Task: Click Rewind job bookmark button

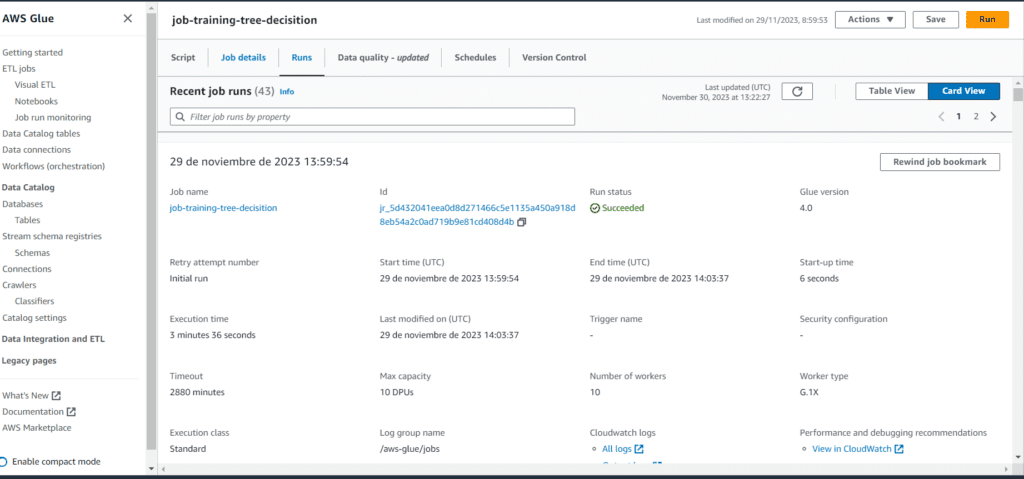Action: [939, 162]
